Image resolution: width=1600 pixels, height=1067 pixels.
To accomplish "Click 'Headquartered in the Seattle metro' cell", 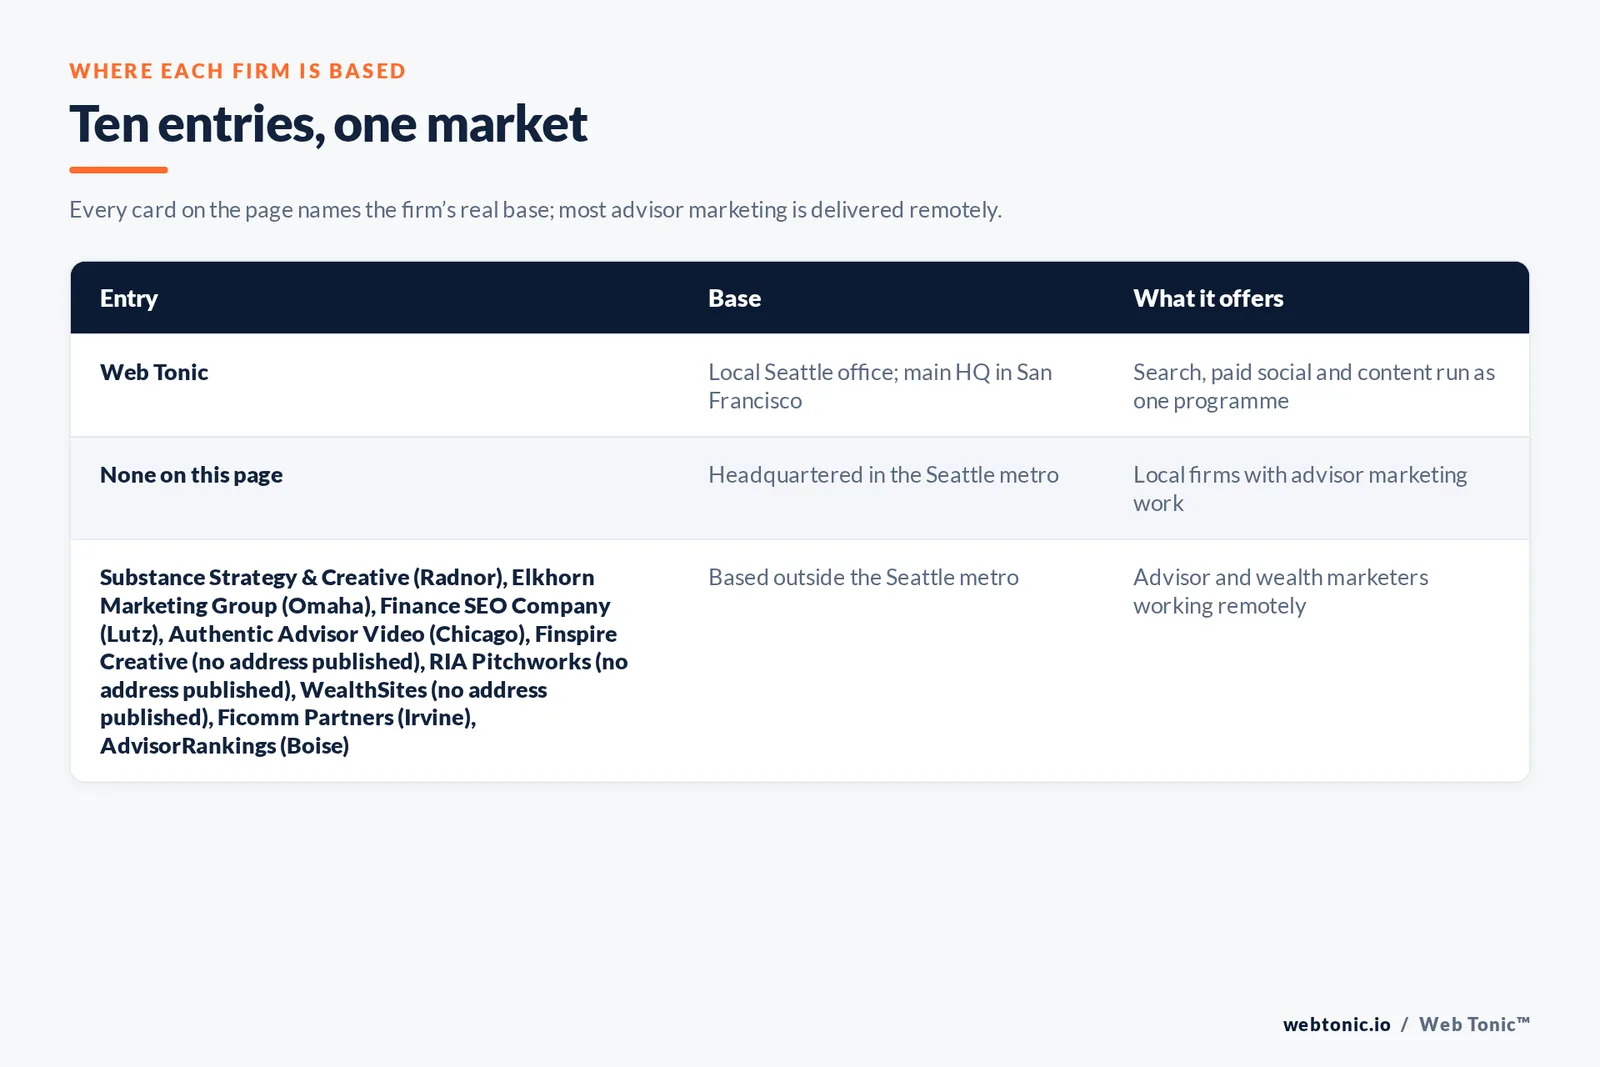I will coord(883,475).
